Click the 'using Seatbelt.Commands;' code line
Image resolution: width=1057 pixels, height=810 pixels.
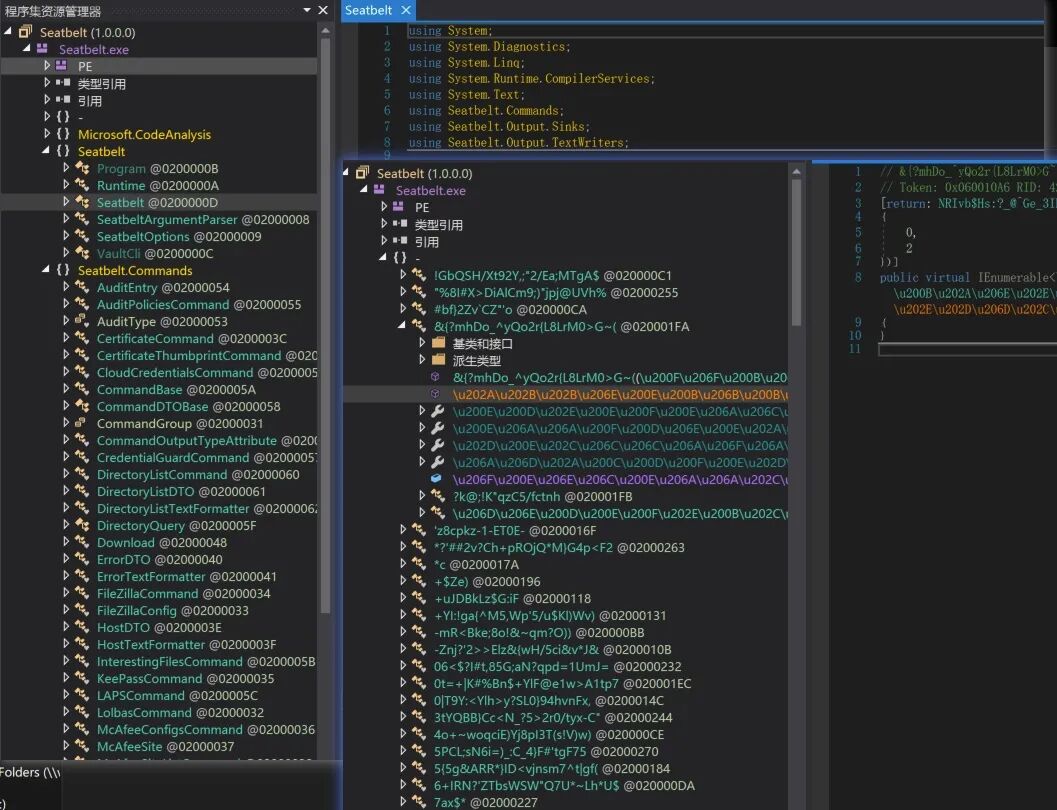click(x=486, y=111)
